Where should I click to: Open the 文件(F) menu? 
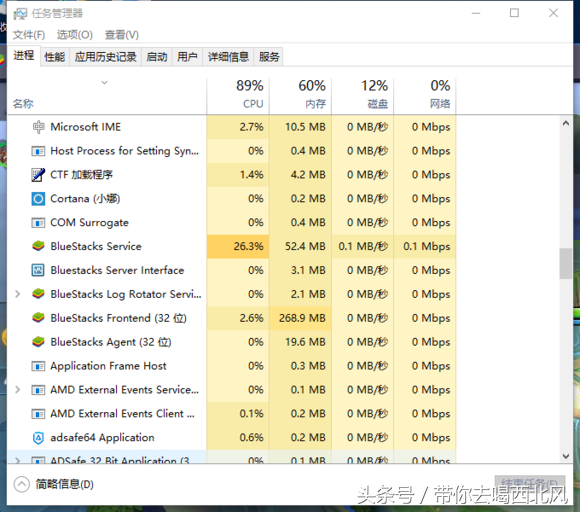[29, 35]
